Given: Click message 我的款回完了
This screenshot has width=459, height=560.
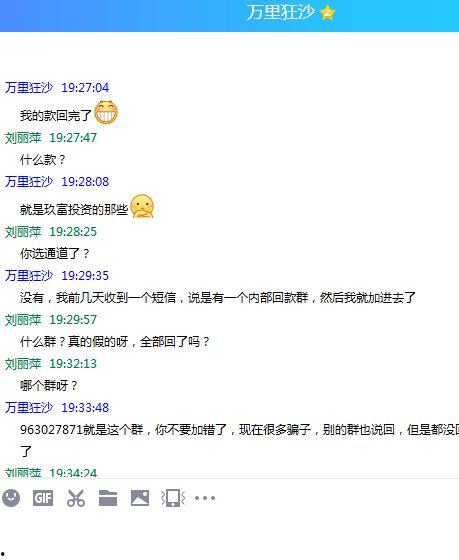Looking at the screenshot, I should [x=56, y=116].
